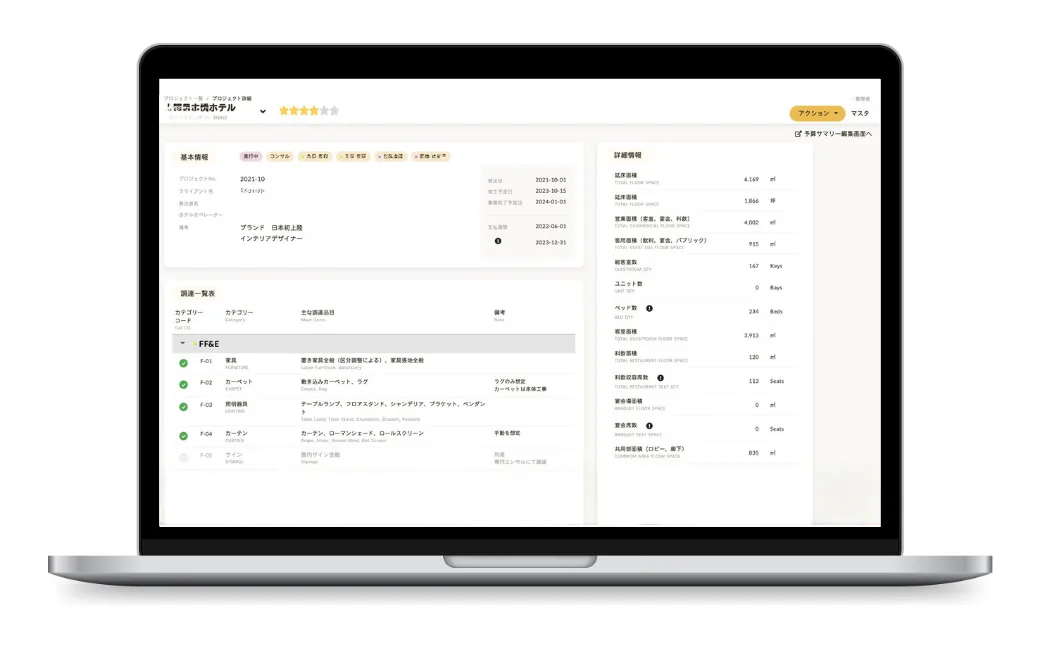This screenshot has height=650, width=1040.
Task: Click the ラグのみ想定 note
Action: point(510,381)
